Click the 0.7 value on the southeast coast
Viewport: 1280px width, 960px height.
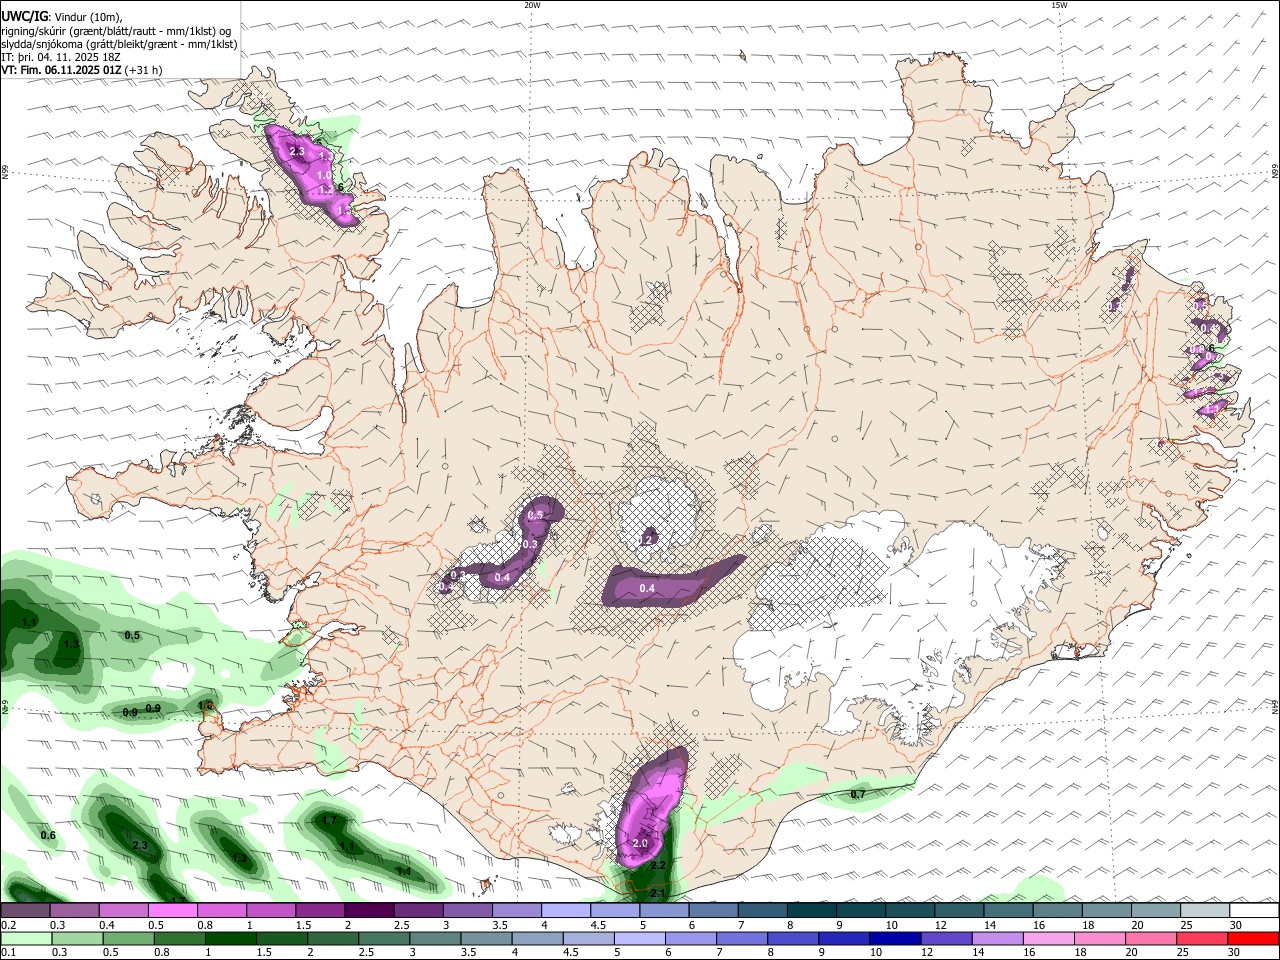click(858, 794)
